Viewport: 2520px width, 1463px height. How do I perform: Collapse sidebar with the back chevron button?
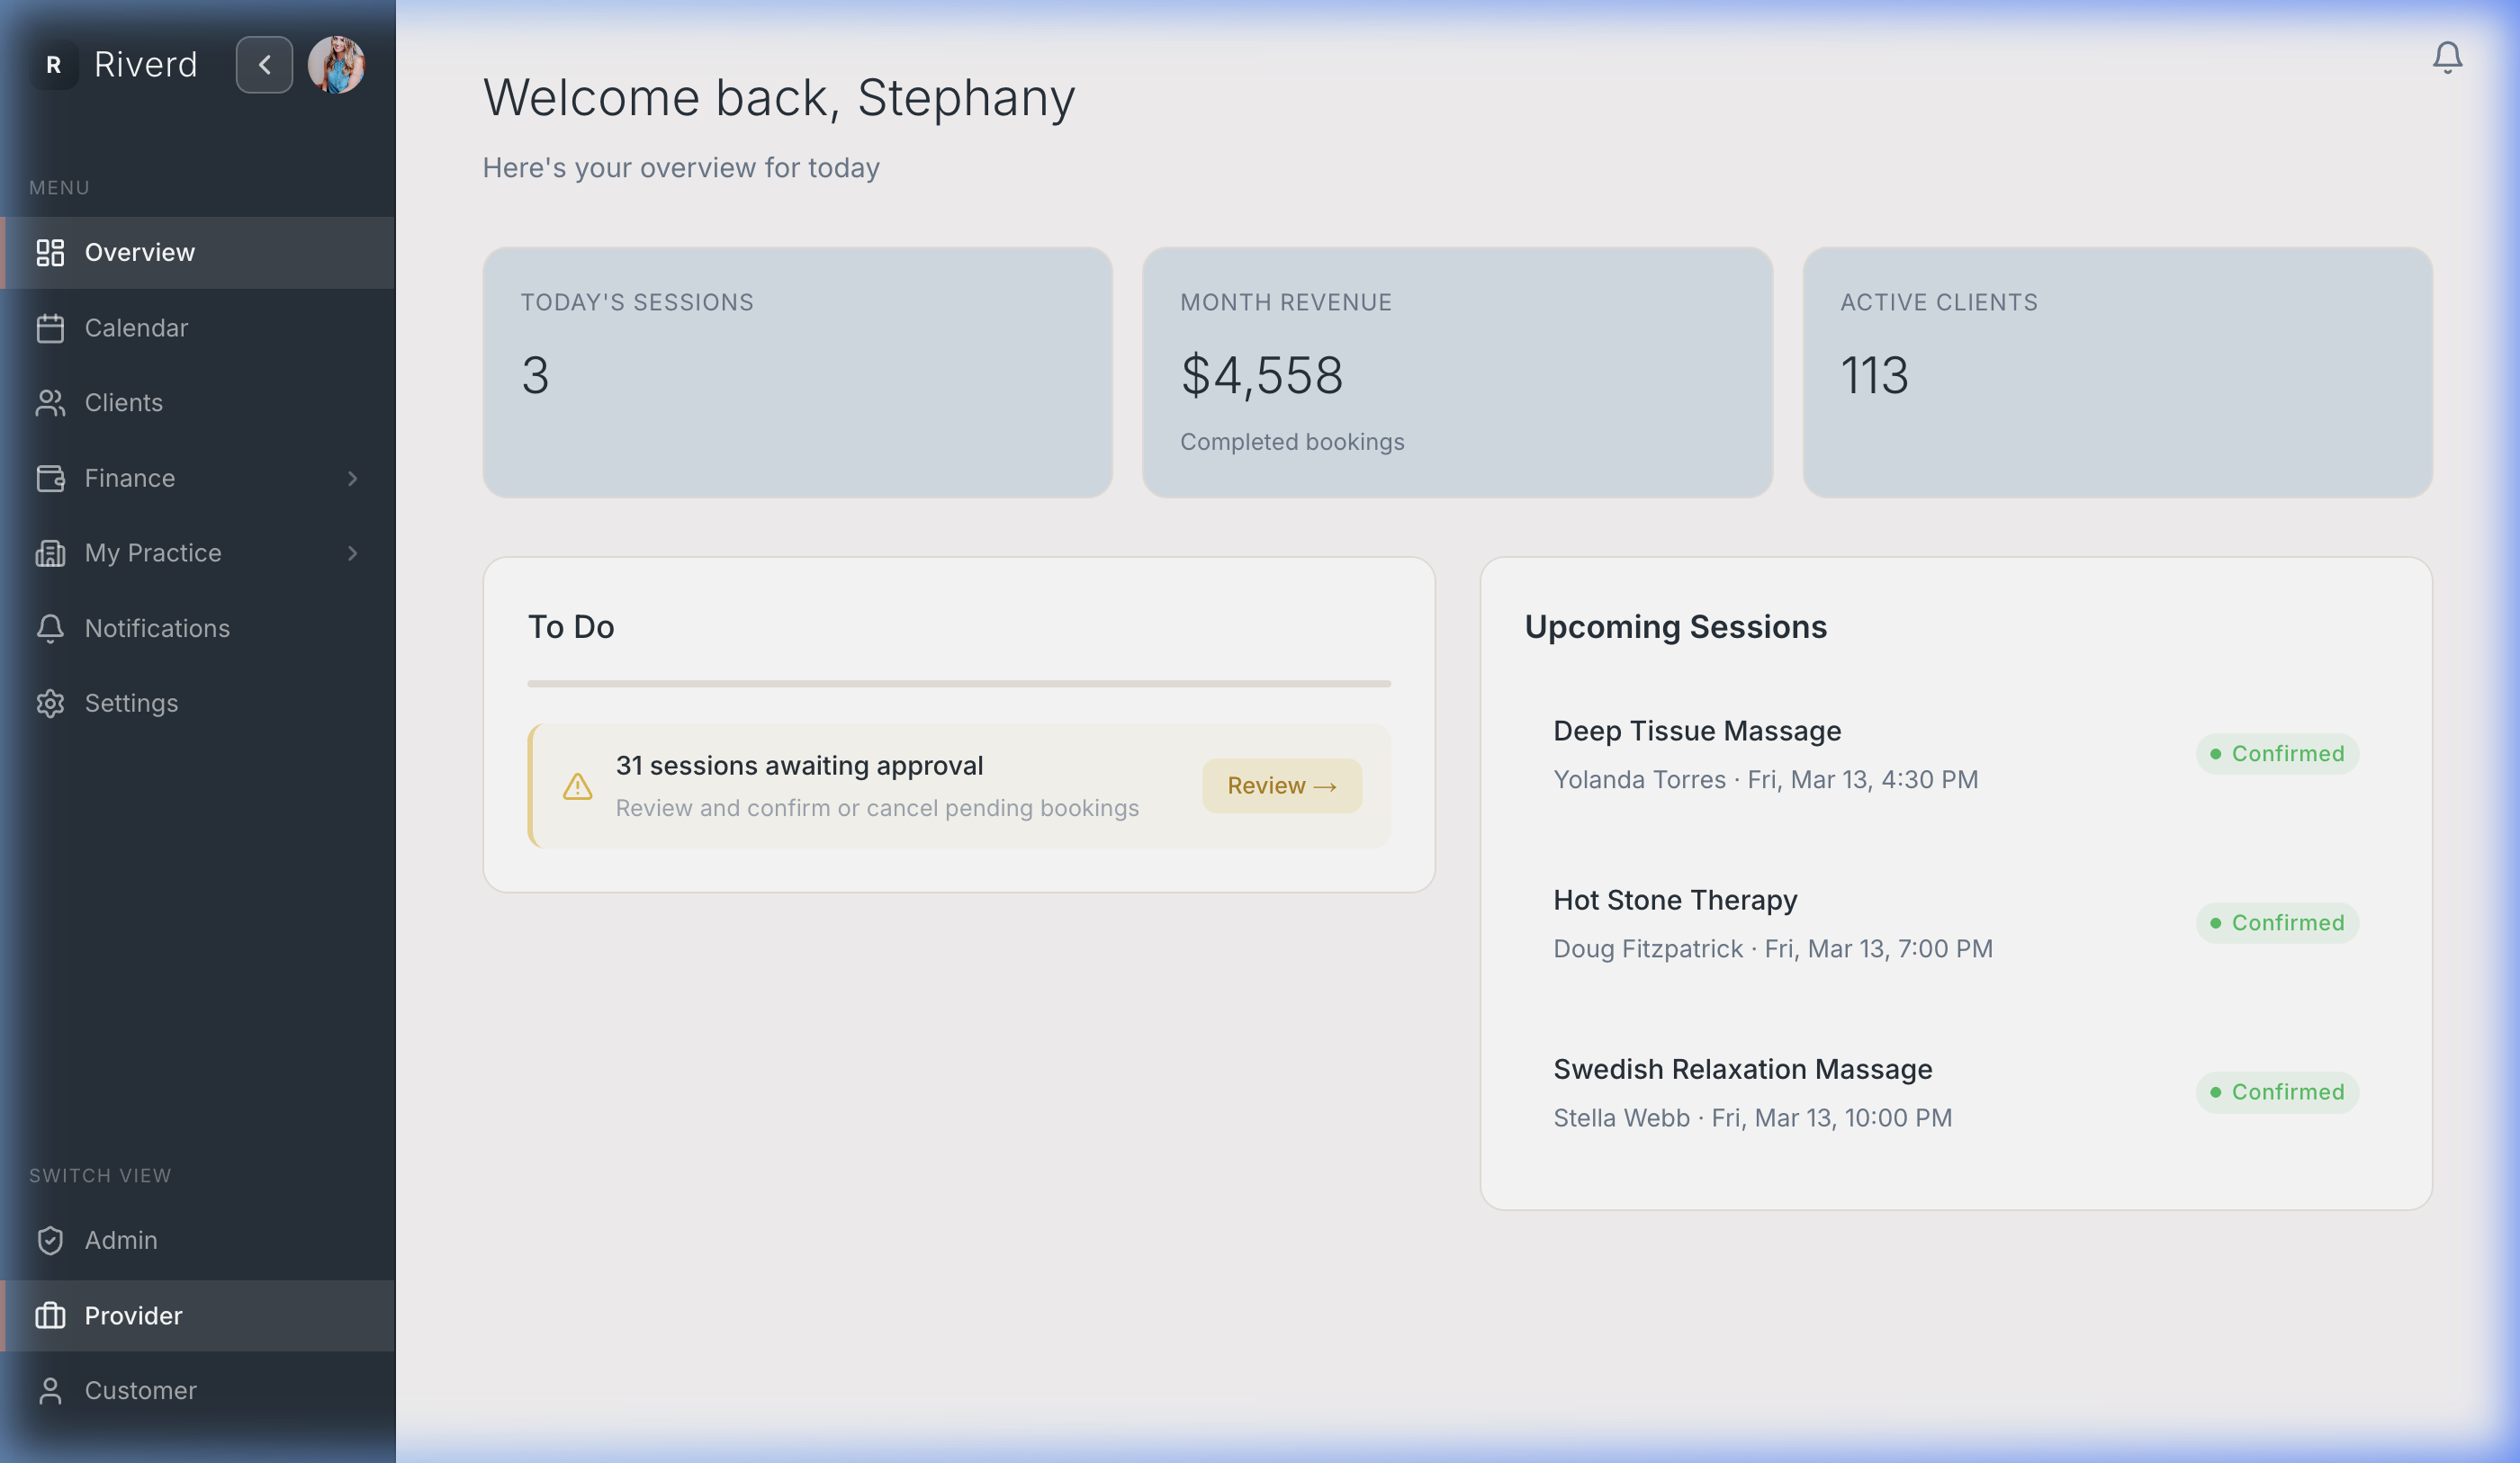pyautogui.click(x=264, y=65)
